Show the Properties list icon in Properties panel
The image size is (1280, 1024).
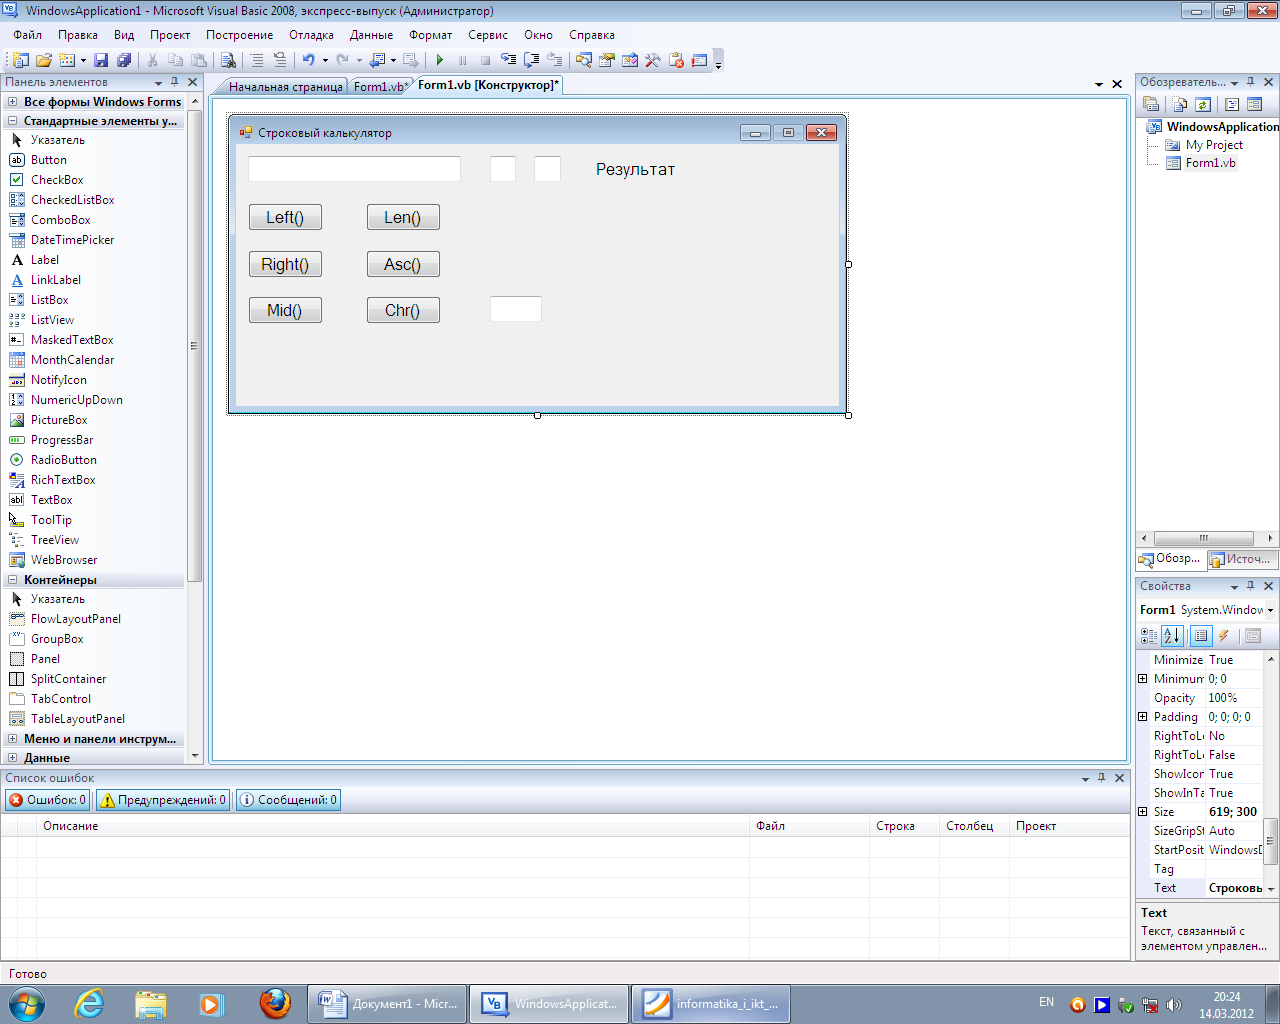[1201, 636]
